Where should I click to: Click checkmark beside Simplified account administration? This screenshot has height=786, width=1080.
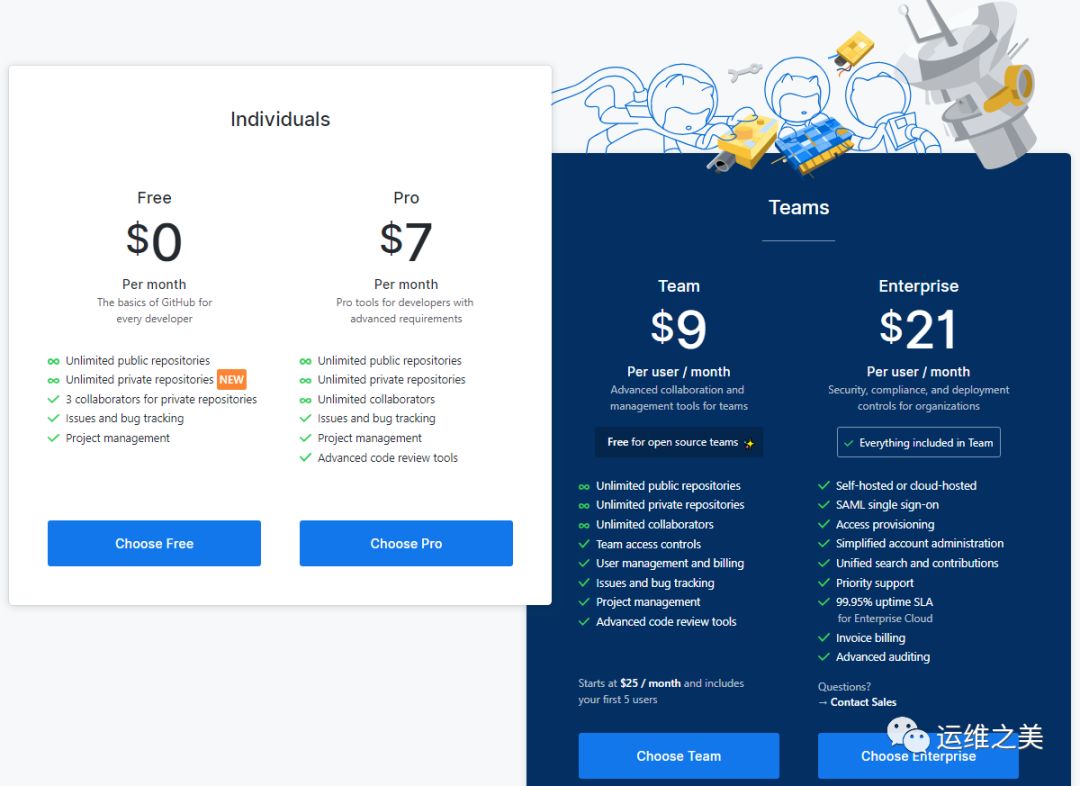pos(823,544)
